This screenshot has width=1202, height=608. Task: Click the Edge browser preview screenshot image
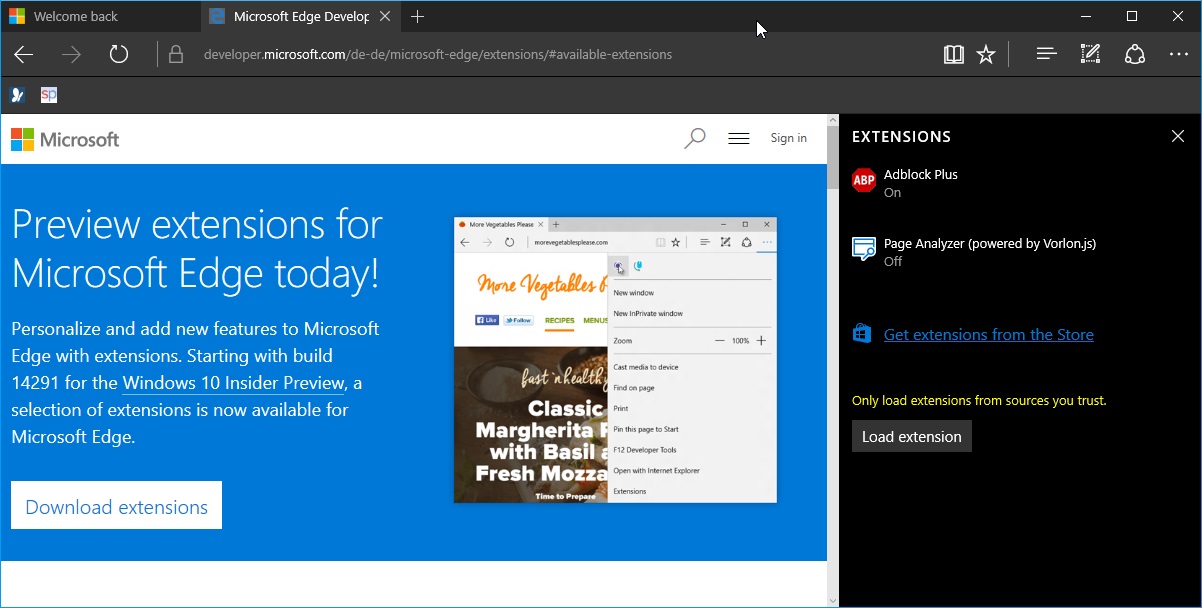[615, 360]
